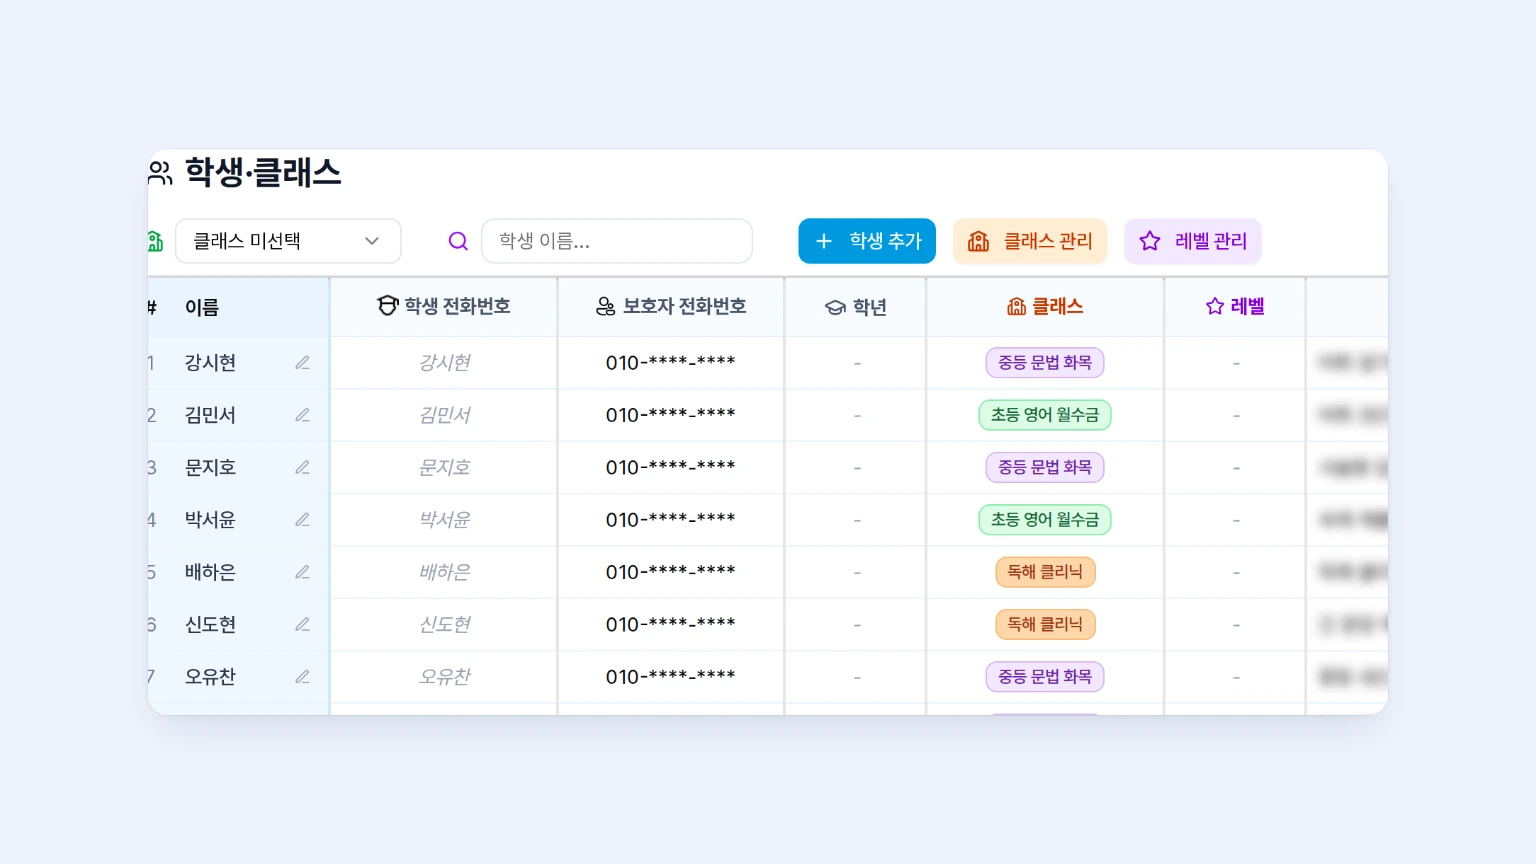
Task: Click 중등 문법 화목 tag for 오유찬
Action: tap(1045, 677)
